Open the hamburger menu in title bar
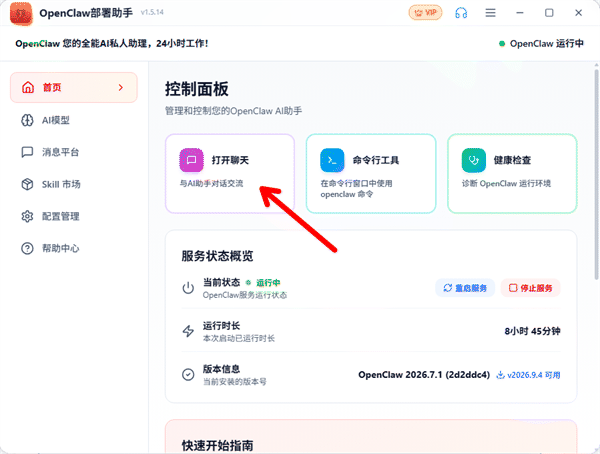Screen dimensions: 600x454 [x=490, y=13]
